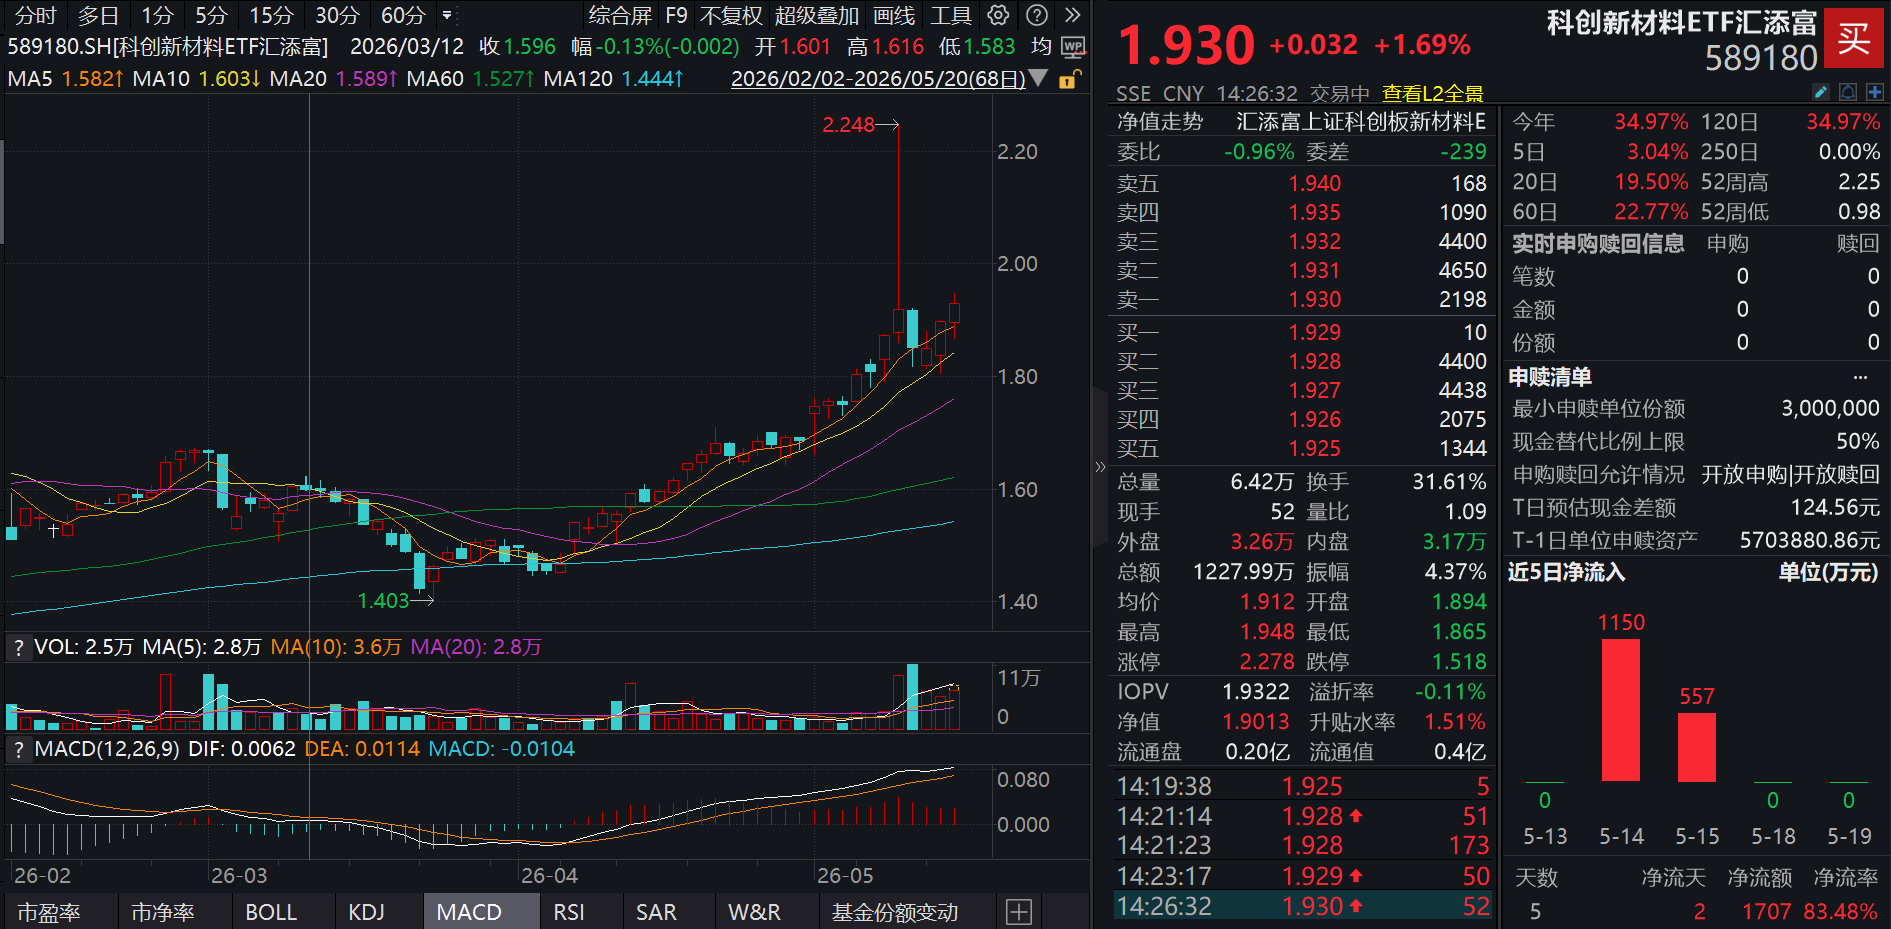Open the period dropdown arrow after 60分
This screenshot has width=1891, height=929.
[x=446, y=15]
